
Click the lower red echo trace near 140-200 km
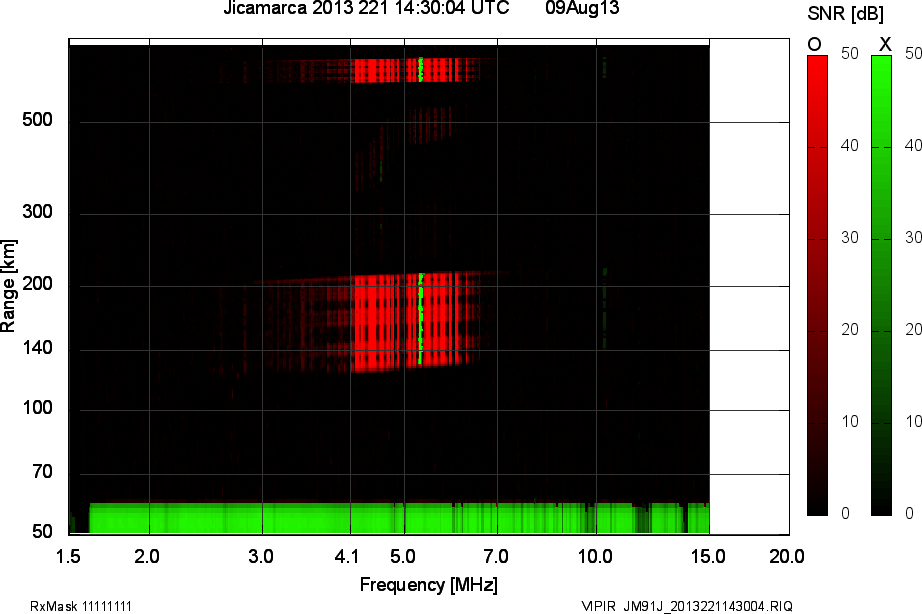click(390, 320)
